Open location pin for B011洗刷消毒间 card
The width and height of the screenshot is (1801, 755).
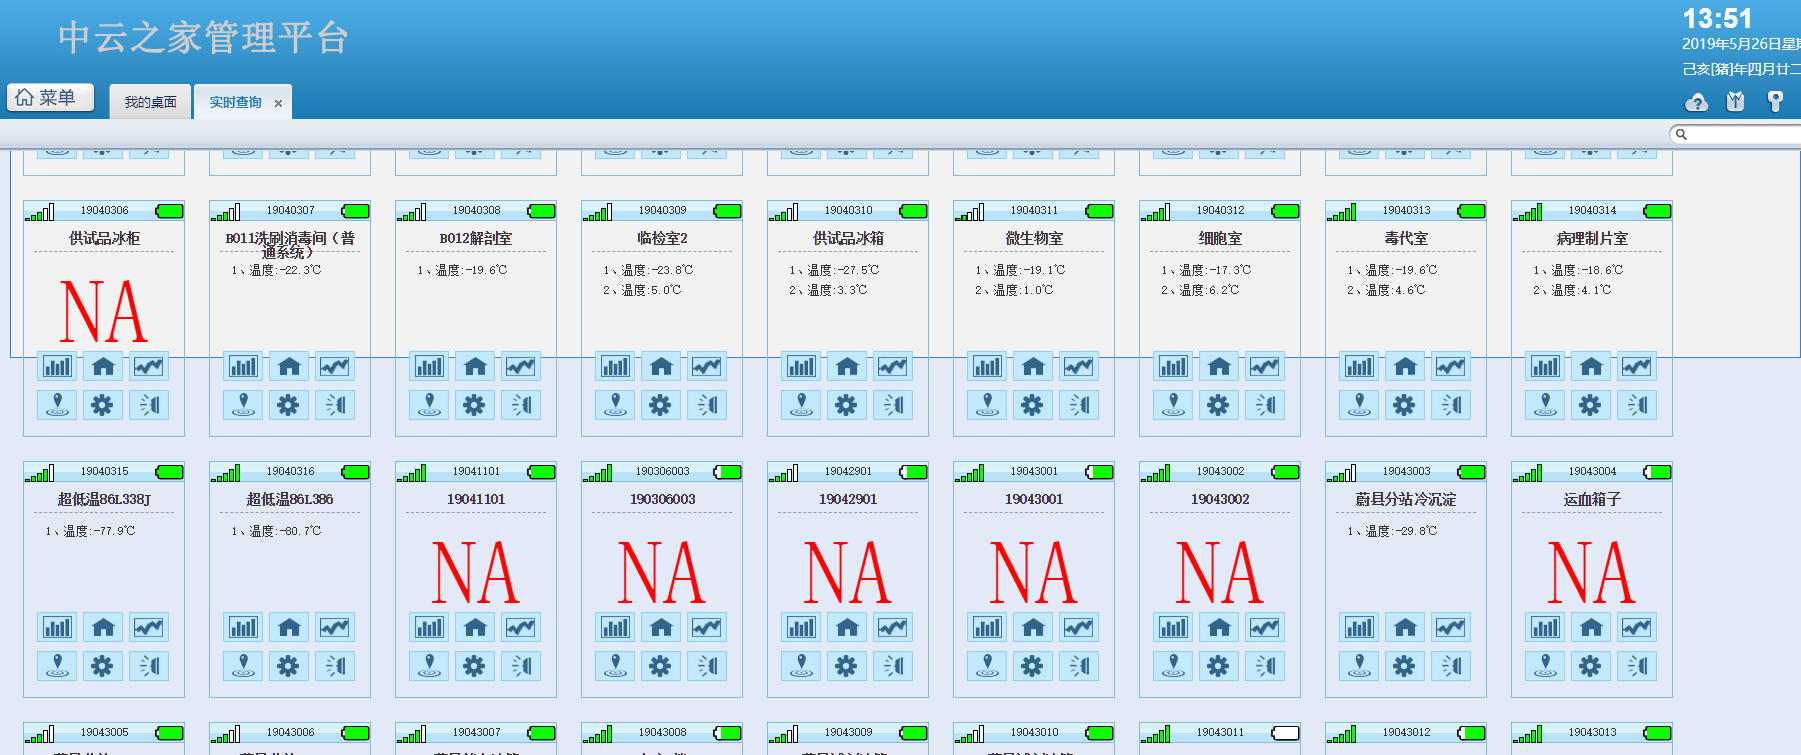(243, 405)
